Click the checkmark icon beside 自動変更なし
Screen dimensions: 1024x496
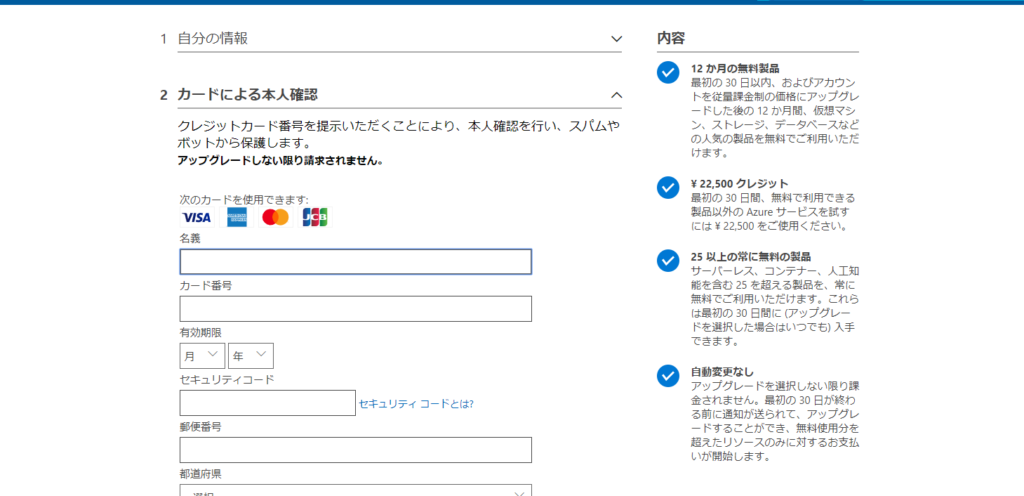pyautogui.click(x=668, y=376)
